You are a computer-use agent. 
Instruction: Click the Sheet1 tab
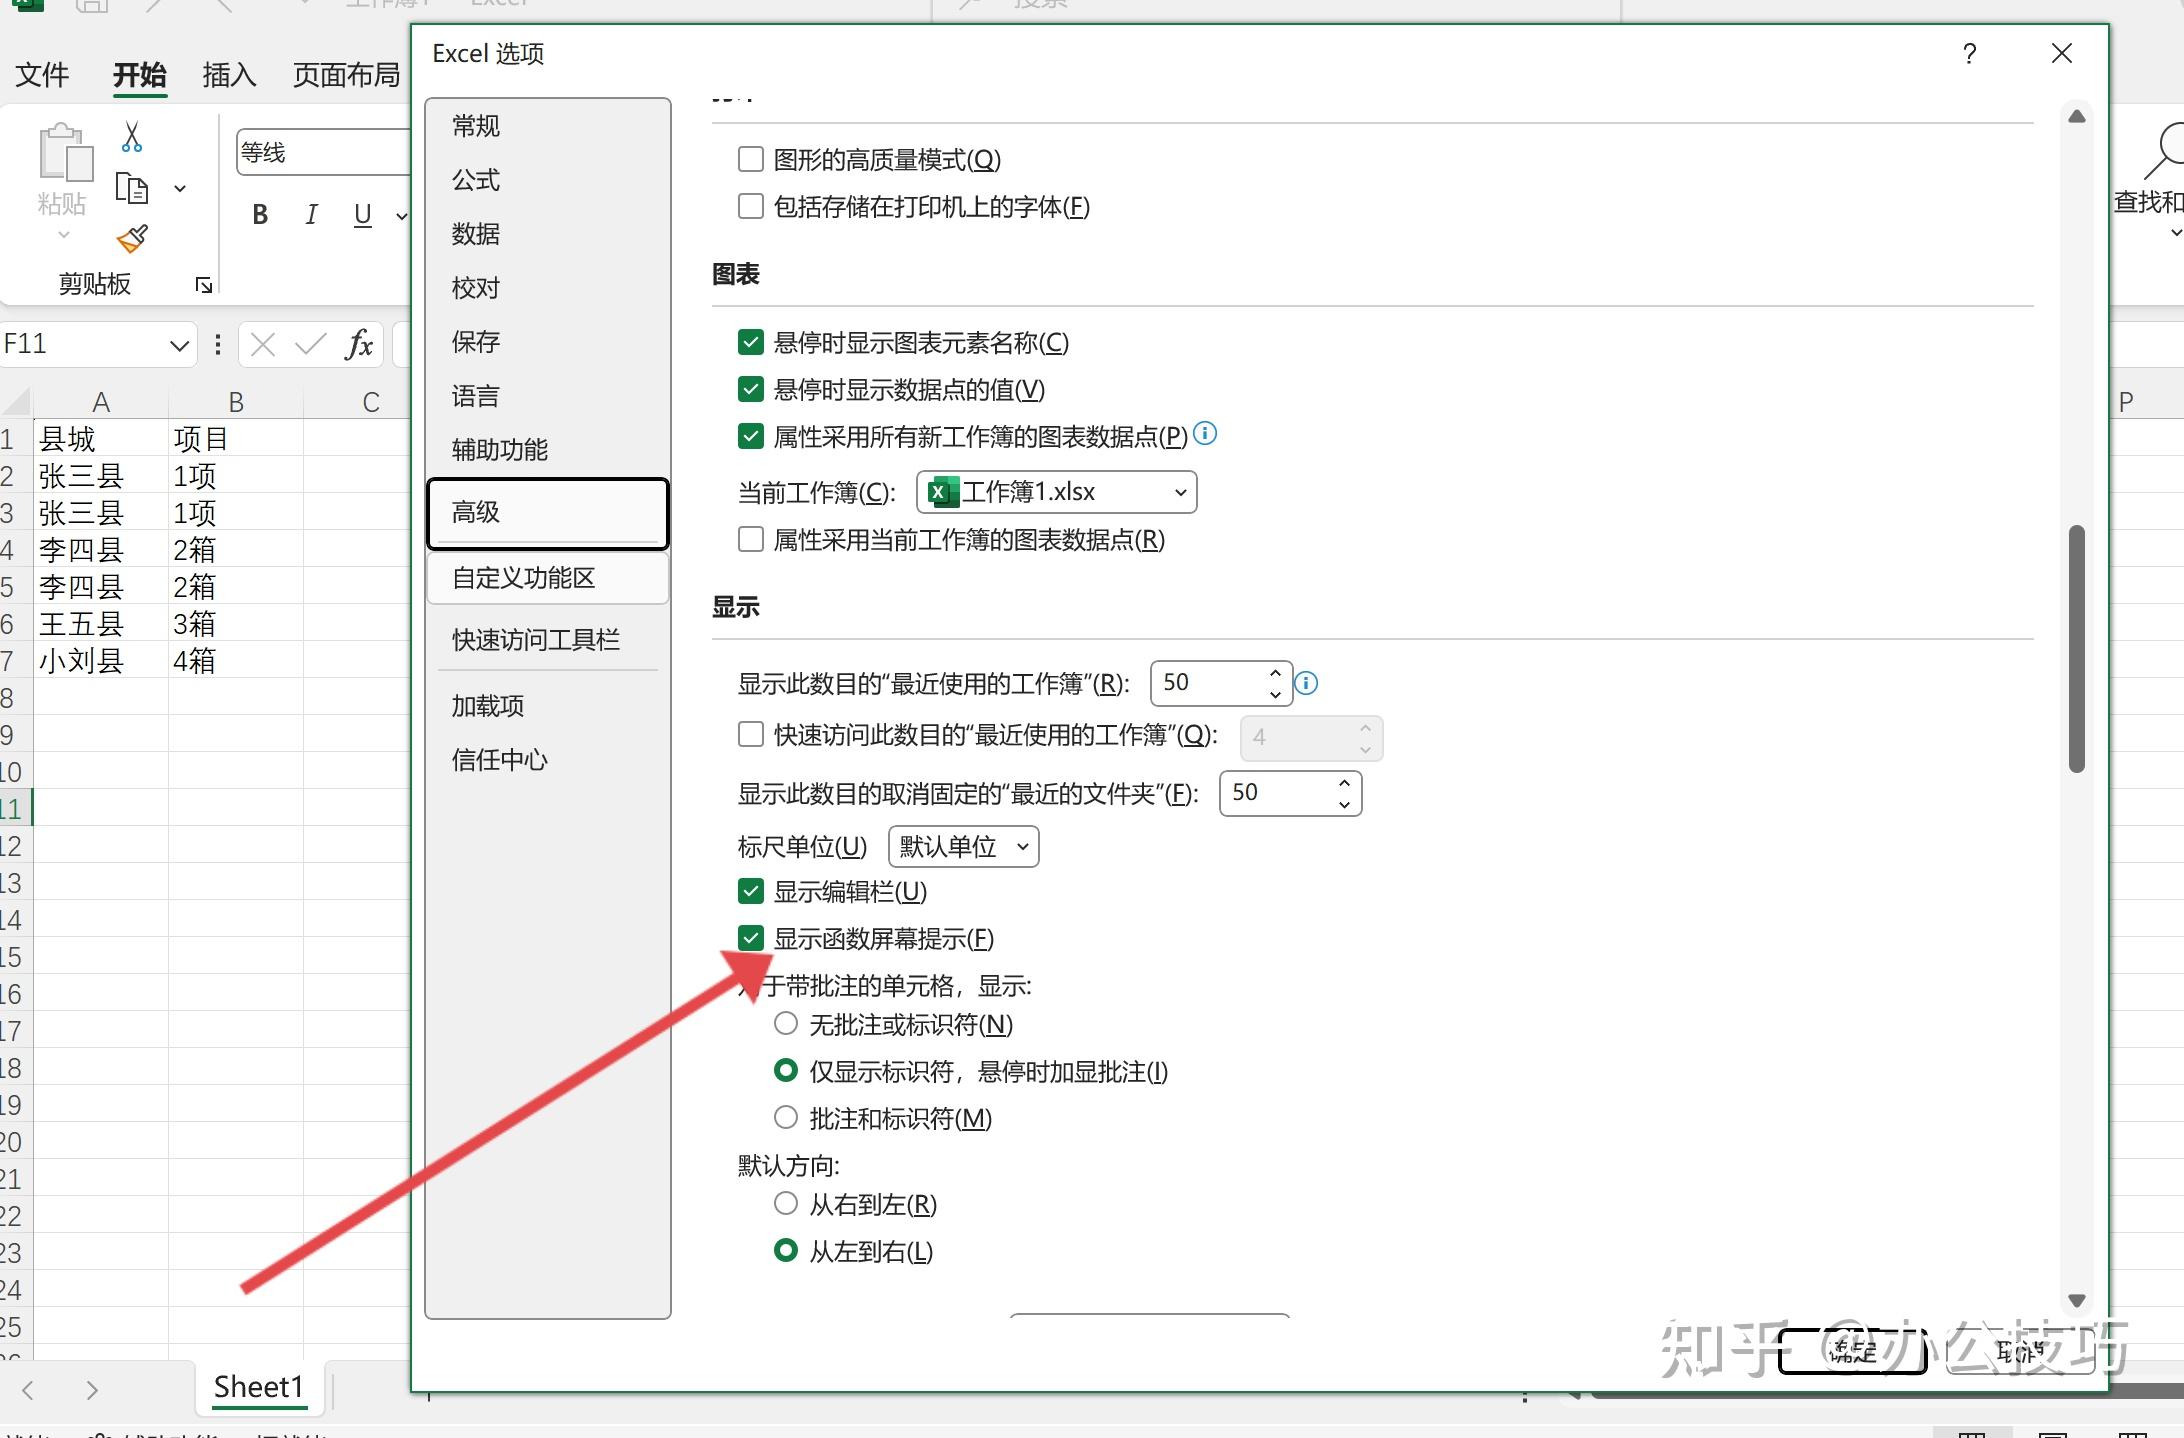(x=258, y=1387)
